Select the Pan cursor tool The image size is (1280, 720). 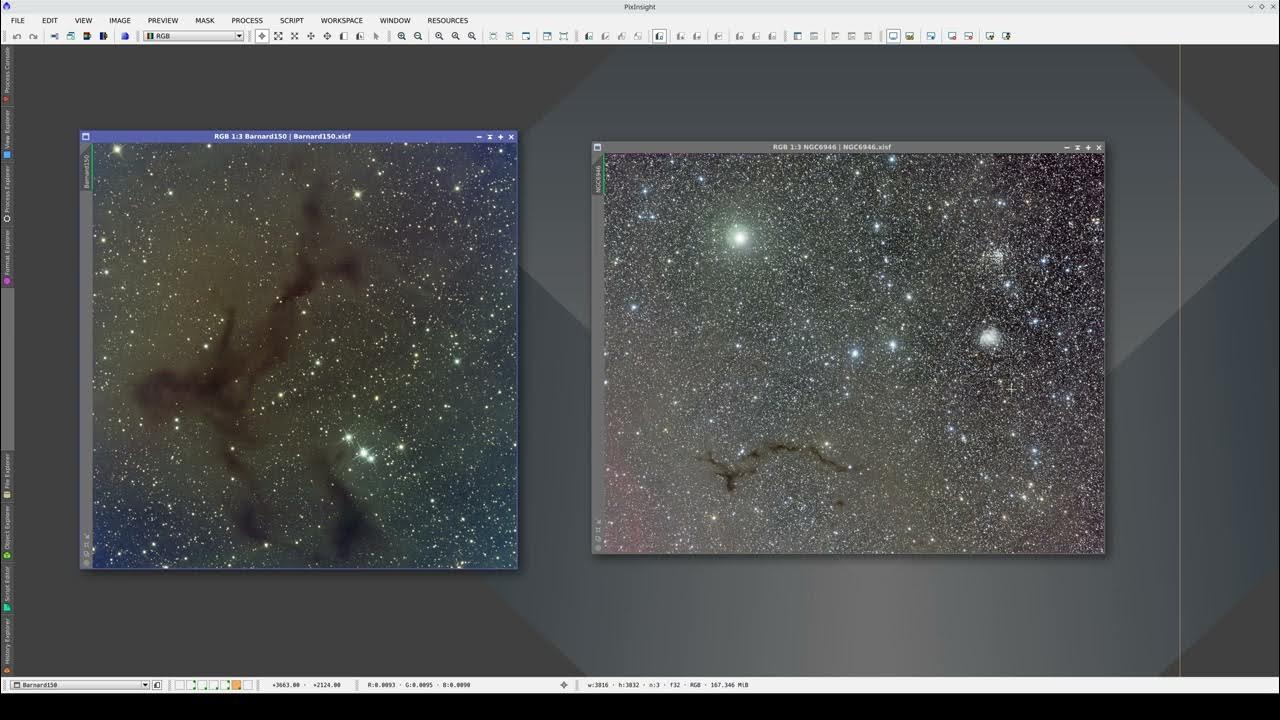[311, 36]
